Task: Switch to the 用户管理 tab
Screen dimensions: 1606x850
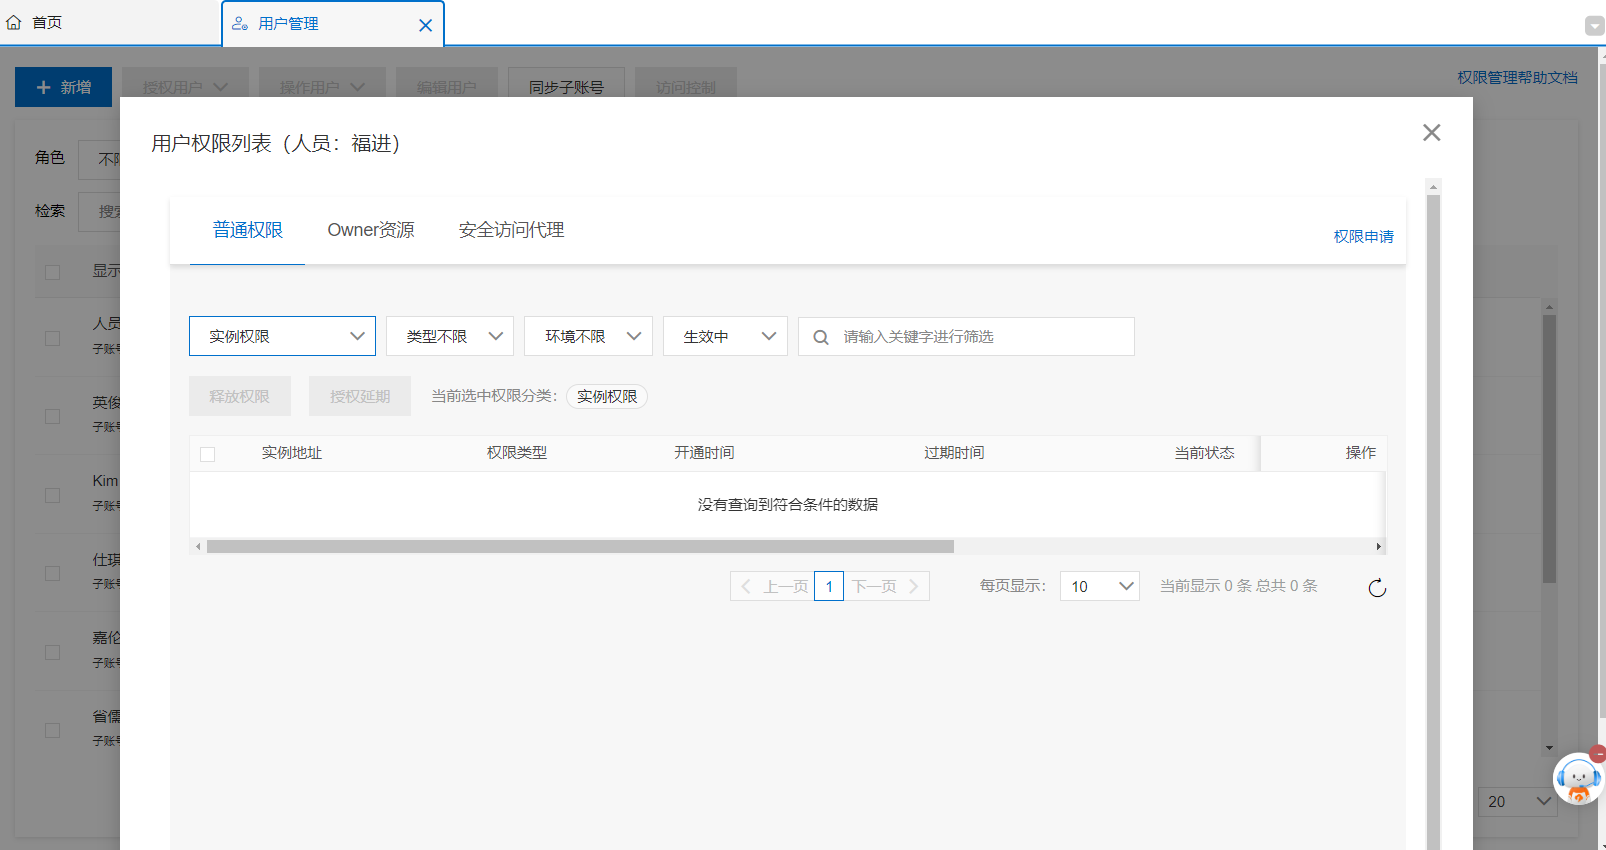Action: pyautogui.click(x=288, y=24)
